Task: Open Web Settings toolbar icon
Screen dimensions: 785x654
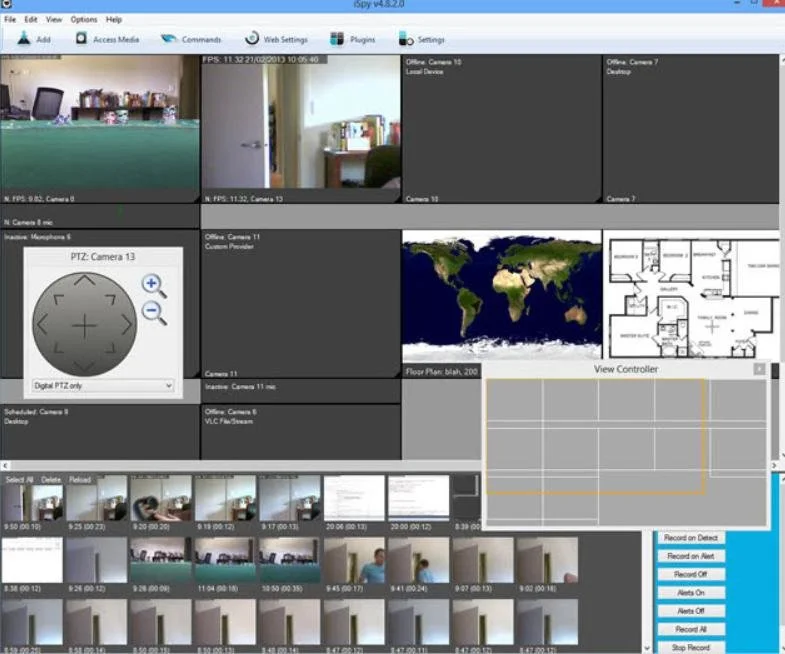Action: [252, 38]
